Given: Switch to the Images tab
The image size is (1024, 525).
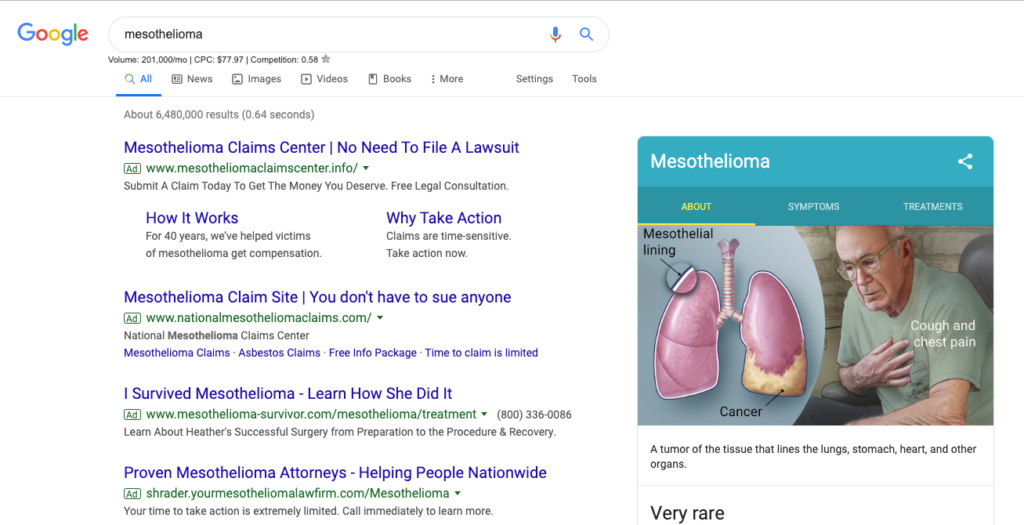Looking at the screenshot, I should 257,79.
